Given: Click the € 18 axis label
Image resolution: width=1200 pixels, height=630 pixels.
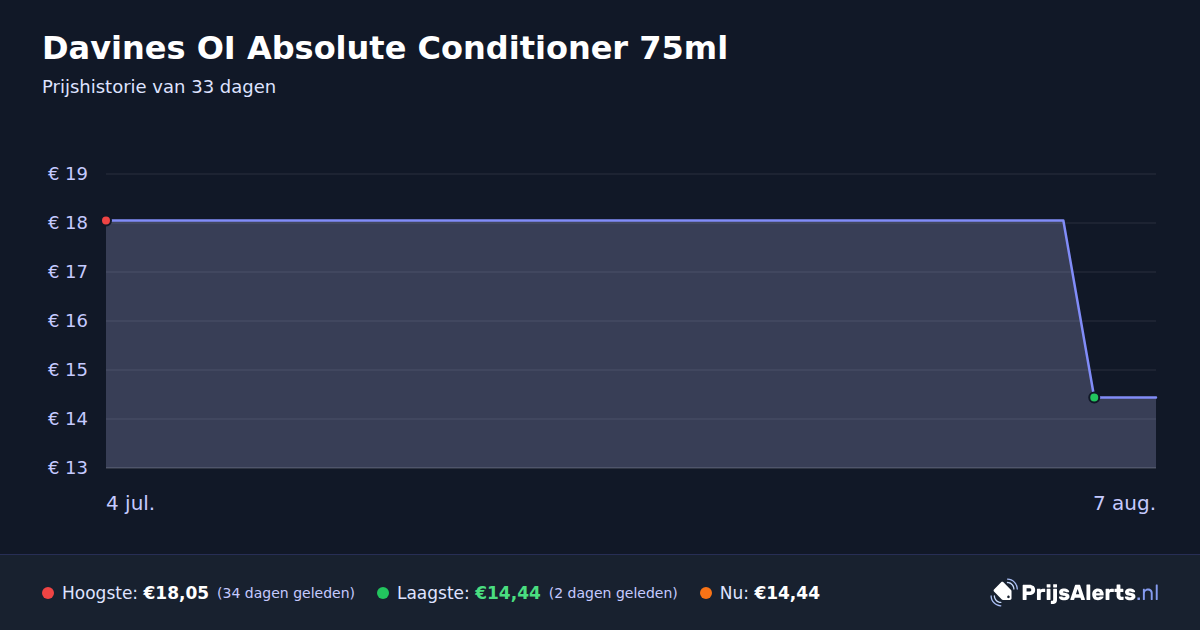Looking at the screenshot, I should pos(68,223).
